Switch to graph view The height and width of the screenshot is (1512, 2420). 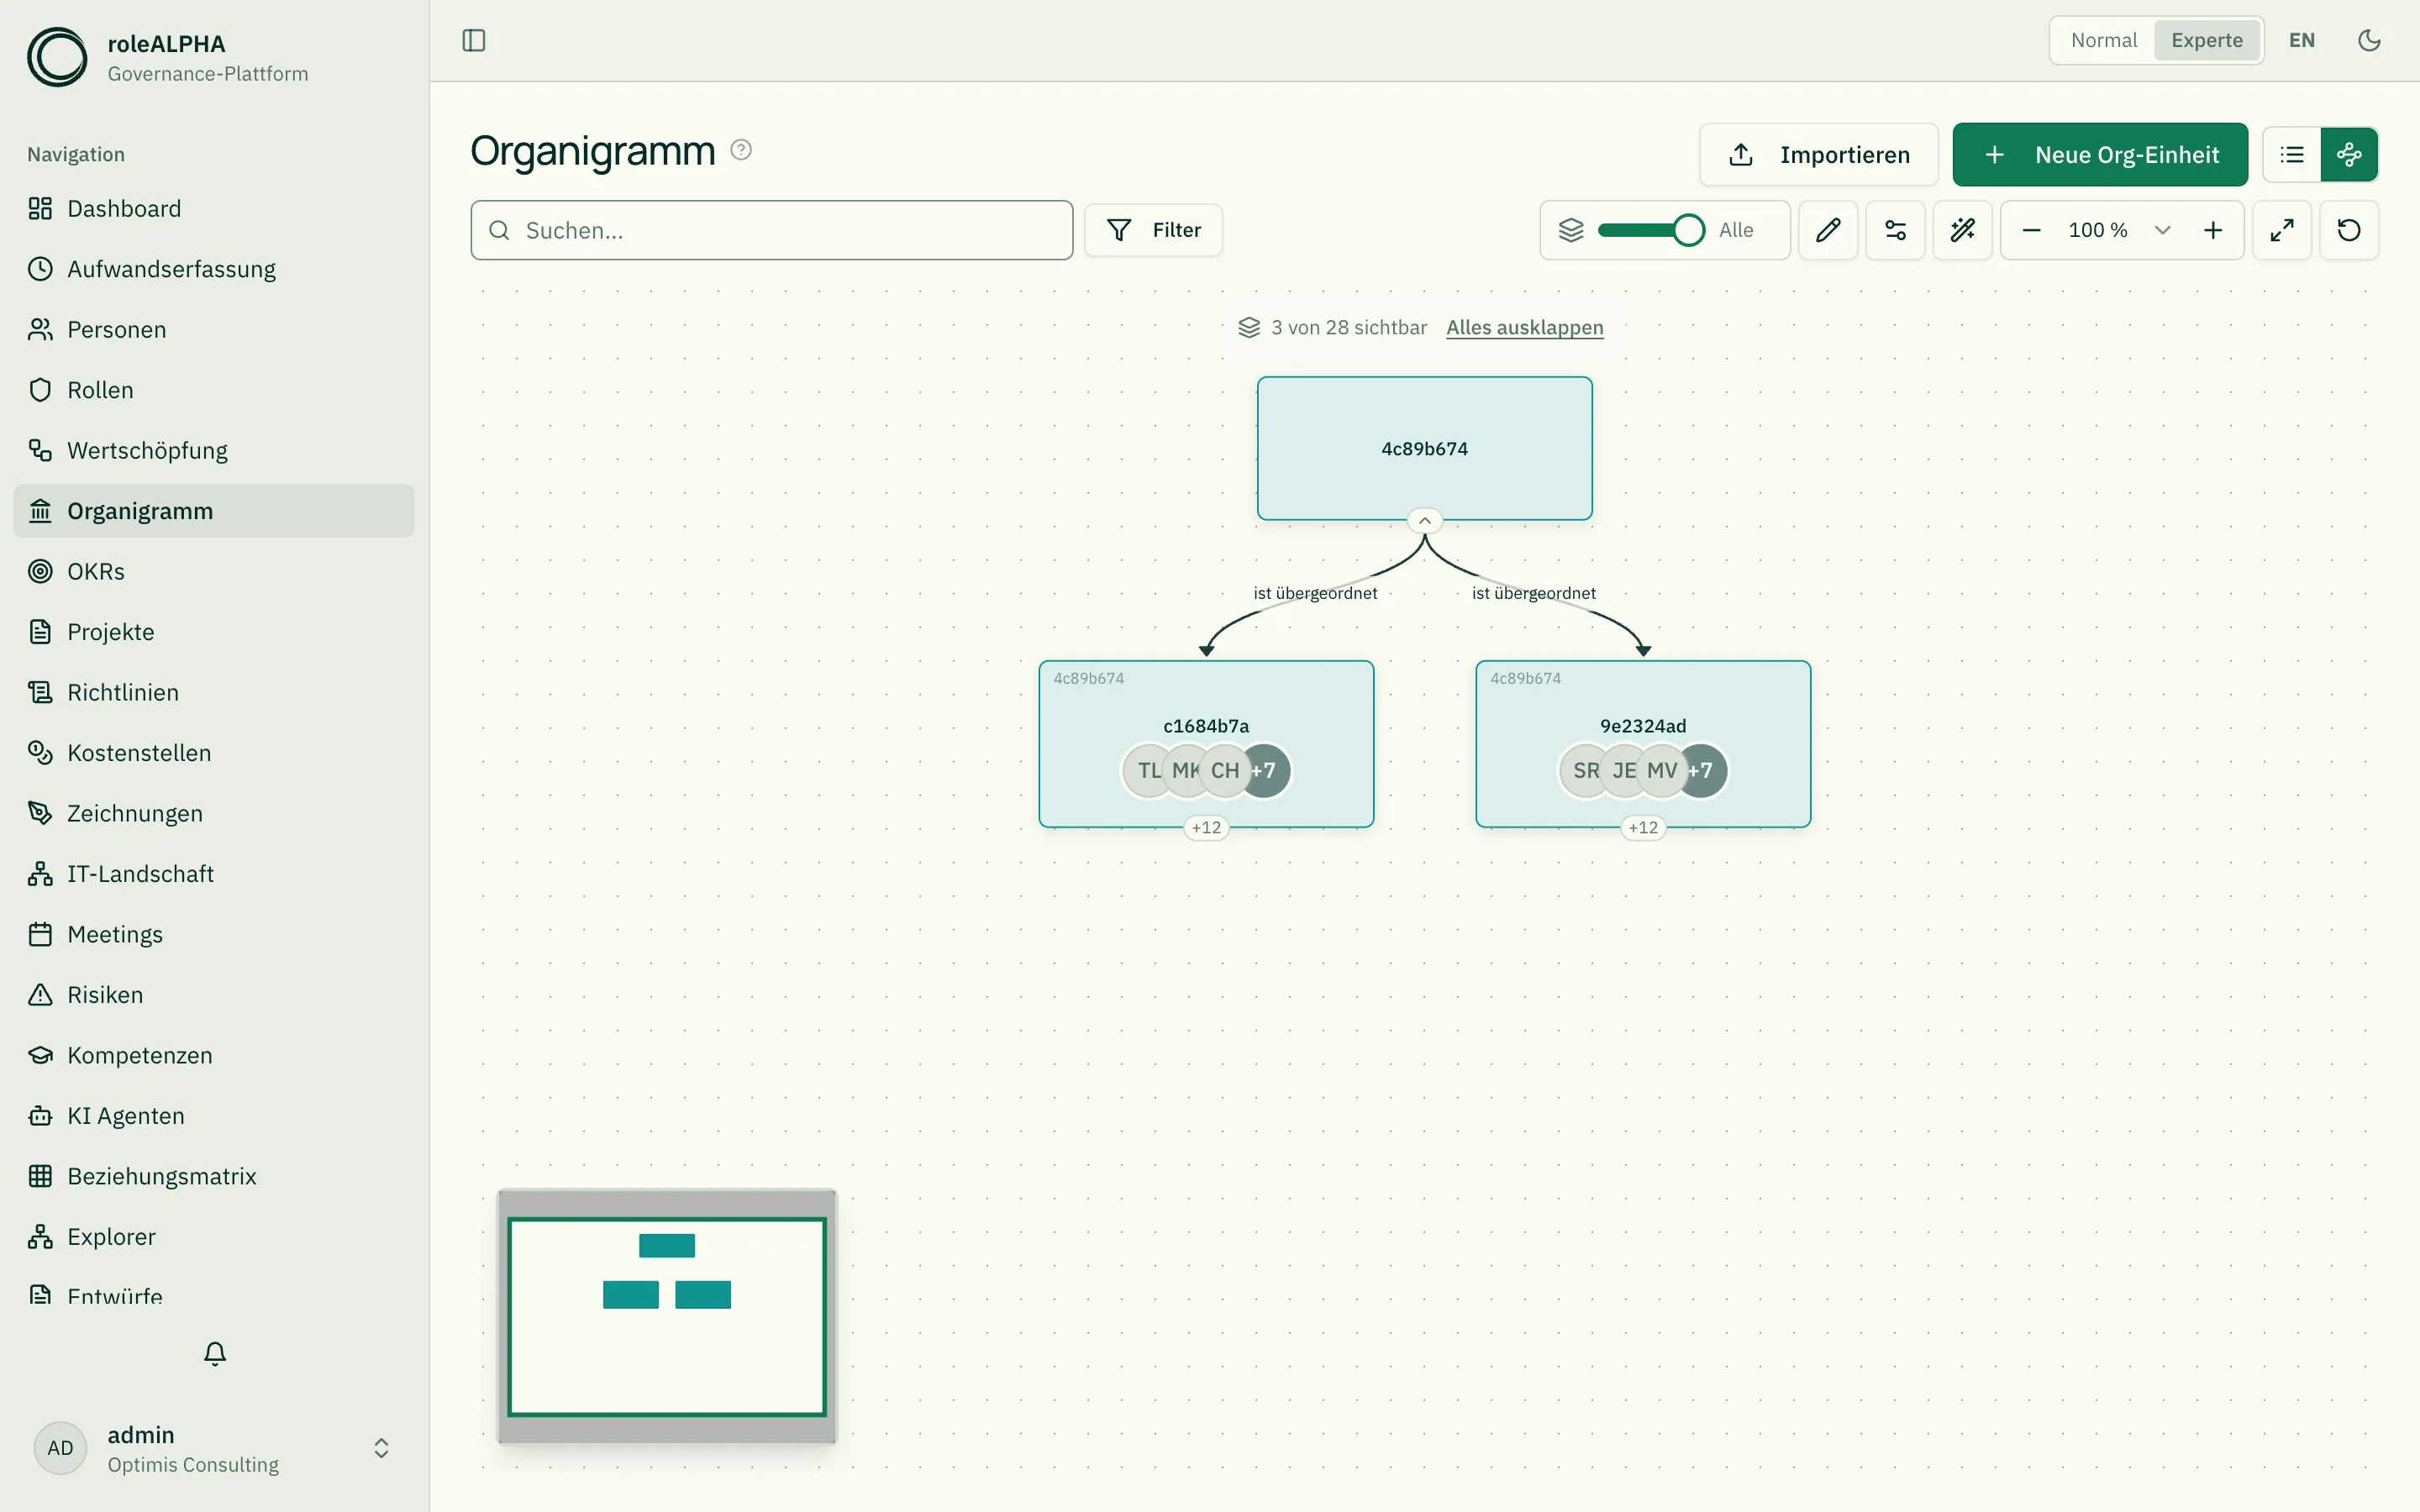click(2349, 155)
